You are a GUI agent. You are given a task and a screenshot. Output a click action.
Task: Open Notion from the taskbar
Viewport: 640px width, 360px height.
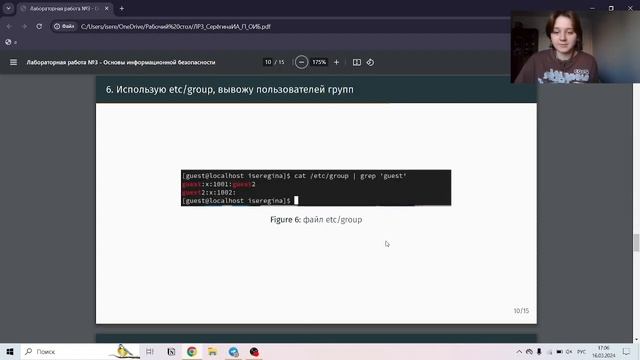[171, 351]
